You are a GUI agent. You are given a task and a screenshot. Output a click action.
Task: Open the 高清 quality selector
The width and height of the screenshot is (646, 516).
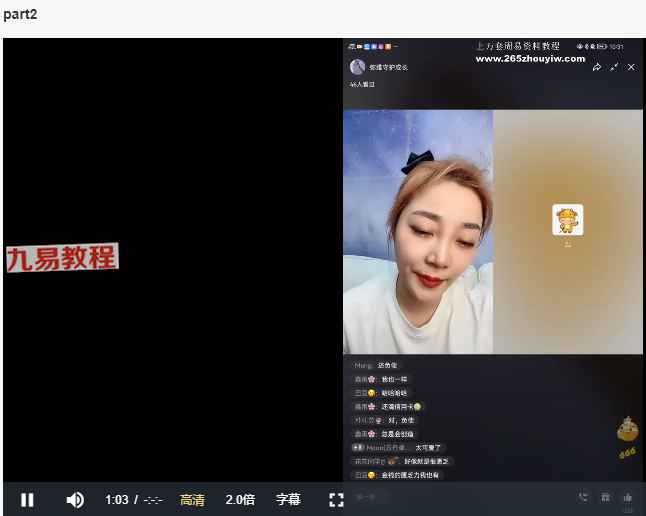coord(192,500)
